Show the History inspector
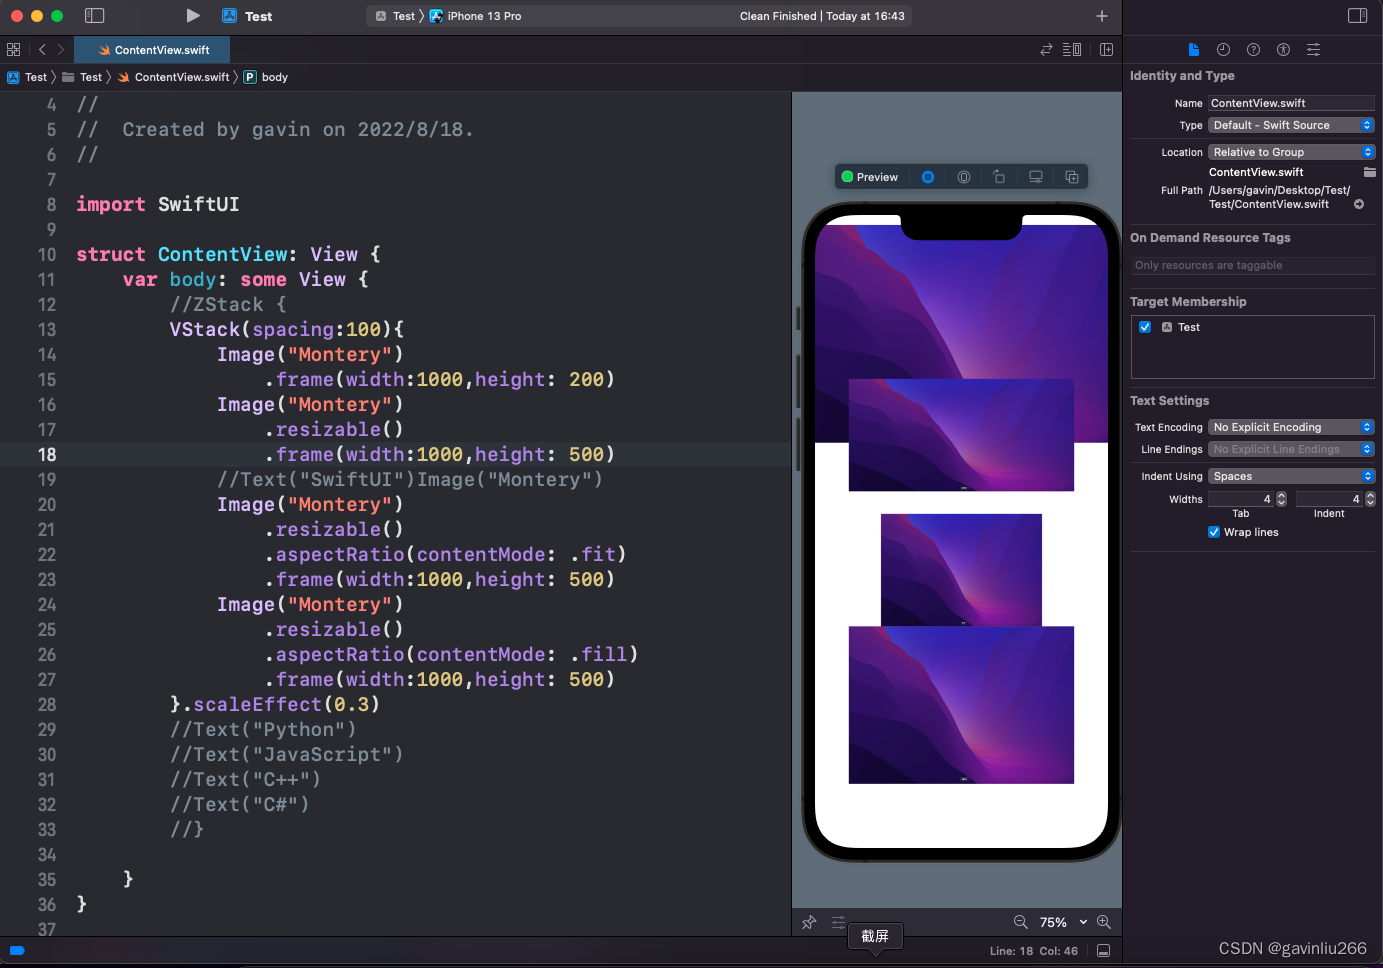Image resolution: width=1383 pixels, height=968 pixels. (x=1223, y=49)
